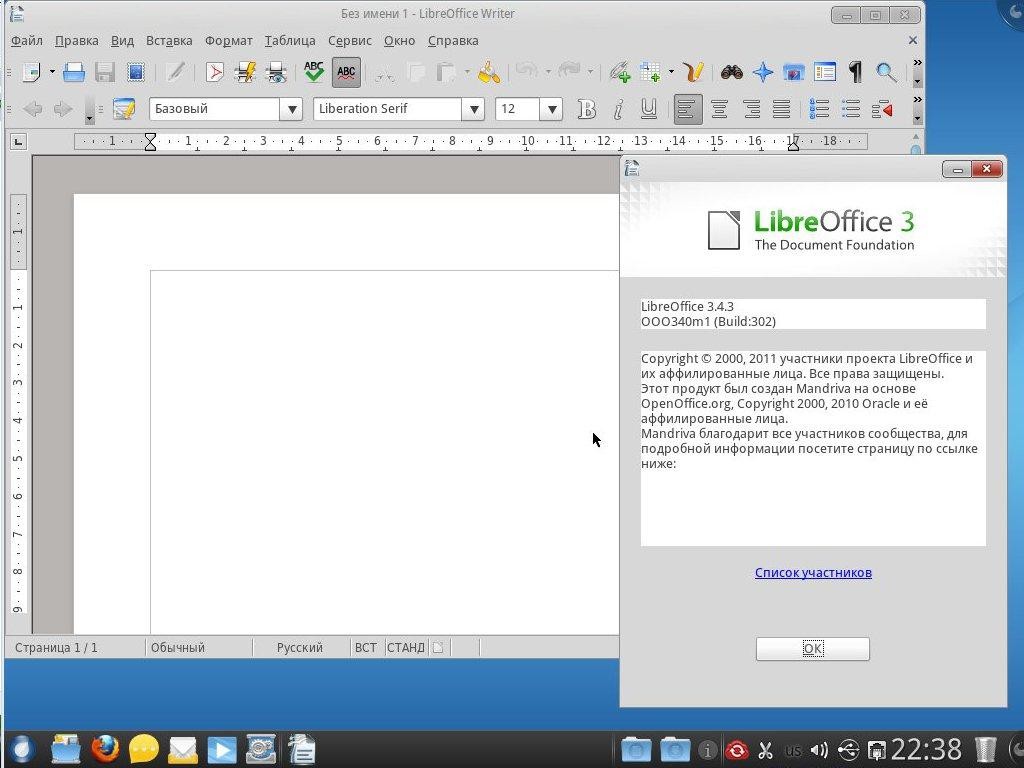Show hidden Standard toolbar buttons via » chevron
This screenshot has height=768, width=1024.
918,63
